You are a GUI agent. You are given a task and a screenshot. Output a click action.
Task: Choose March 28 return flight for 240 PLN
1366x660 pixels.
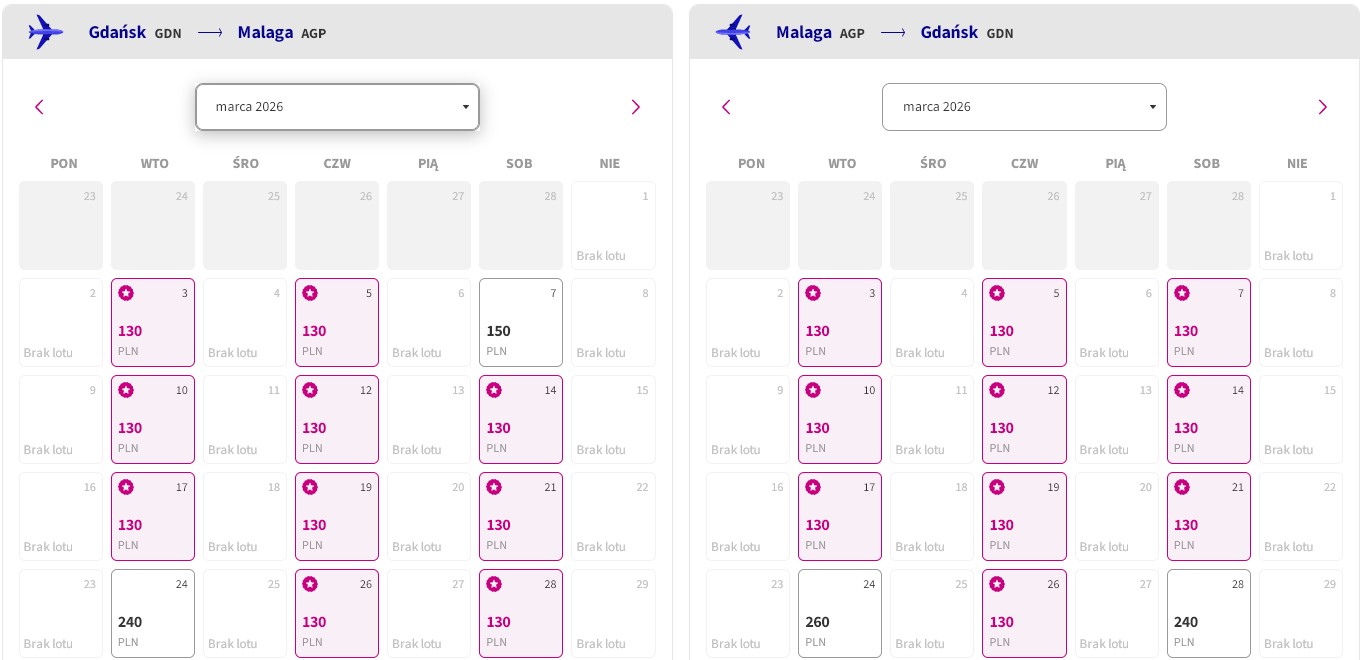1209,613
